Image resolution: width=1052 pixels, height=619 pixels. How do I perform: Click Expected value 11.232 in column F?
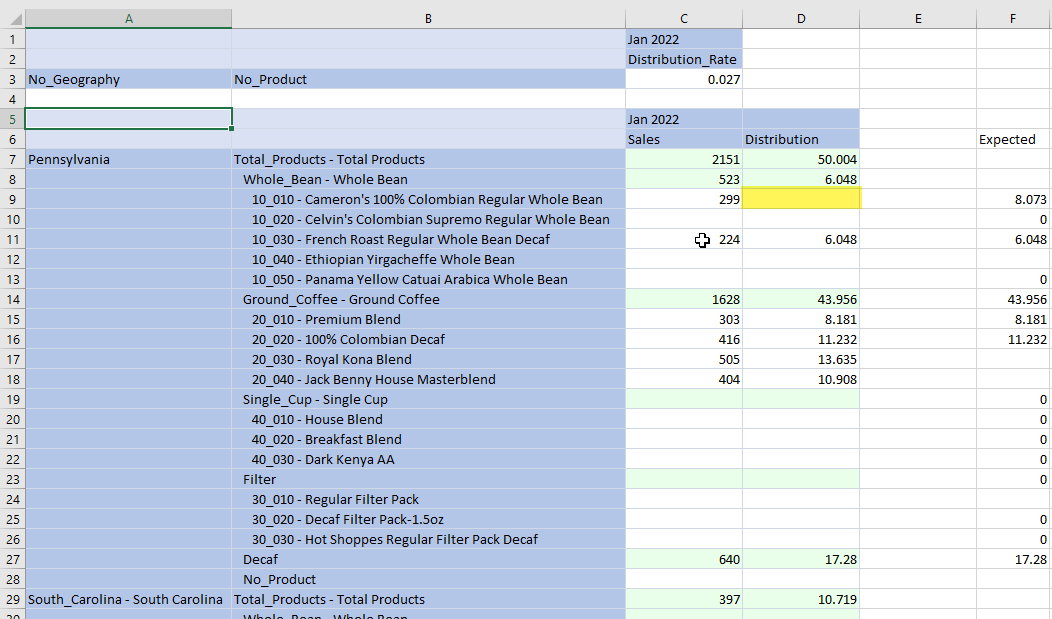click(1013, 339)
